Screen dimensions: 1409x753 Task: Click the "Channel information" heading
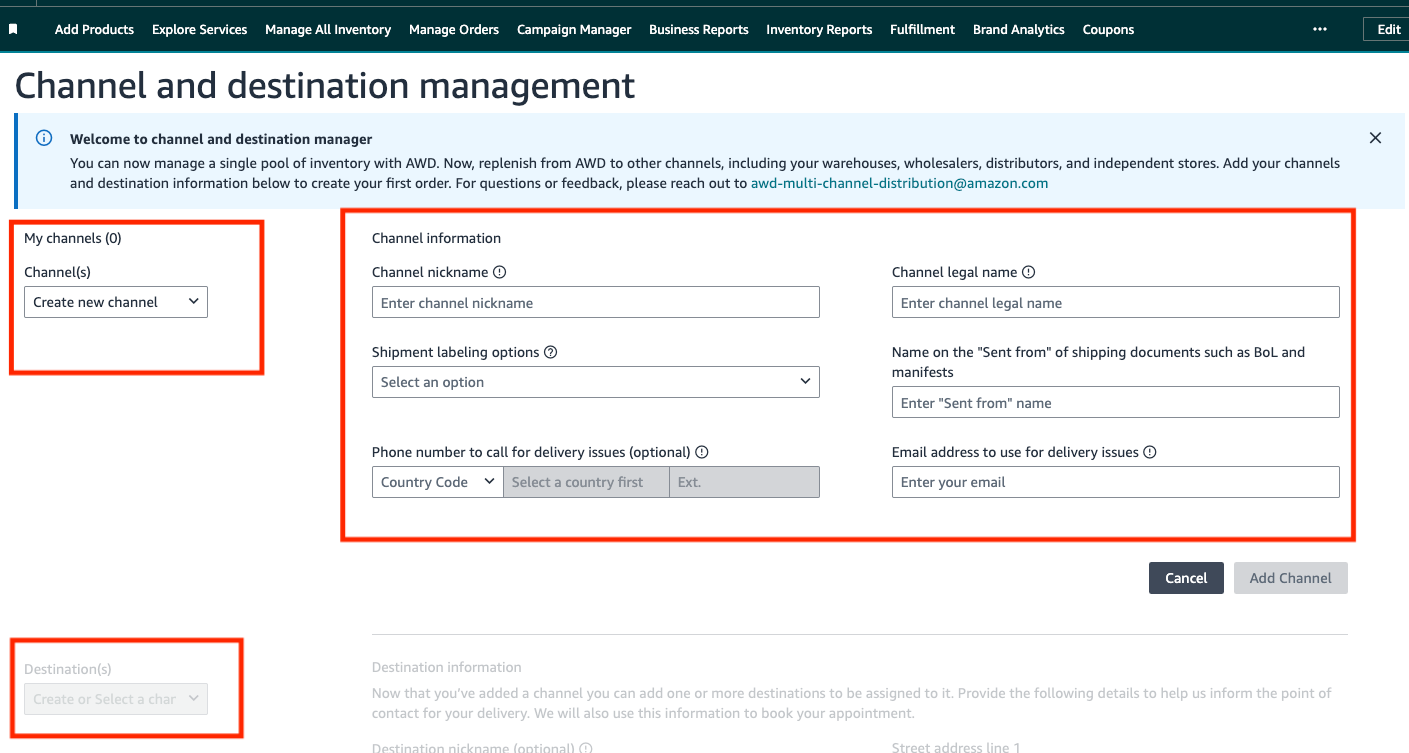click(x=436, y=238)
